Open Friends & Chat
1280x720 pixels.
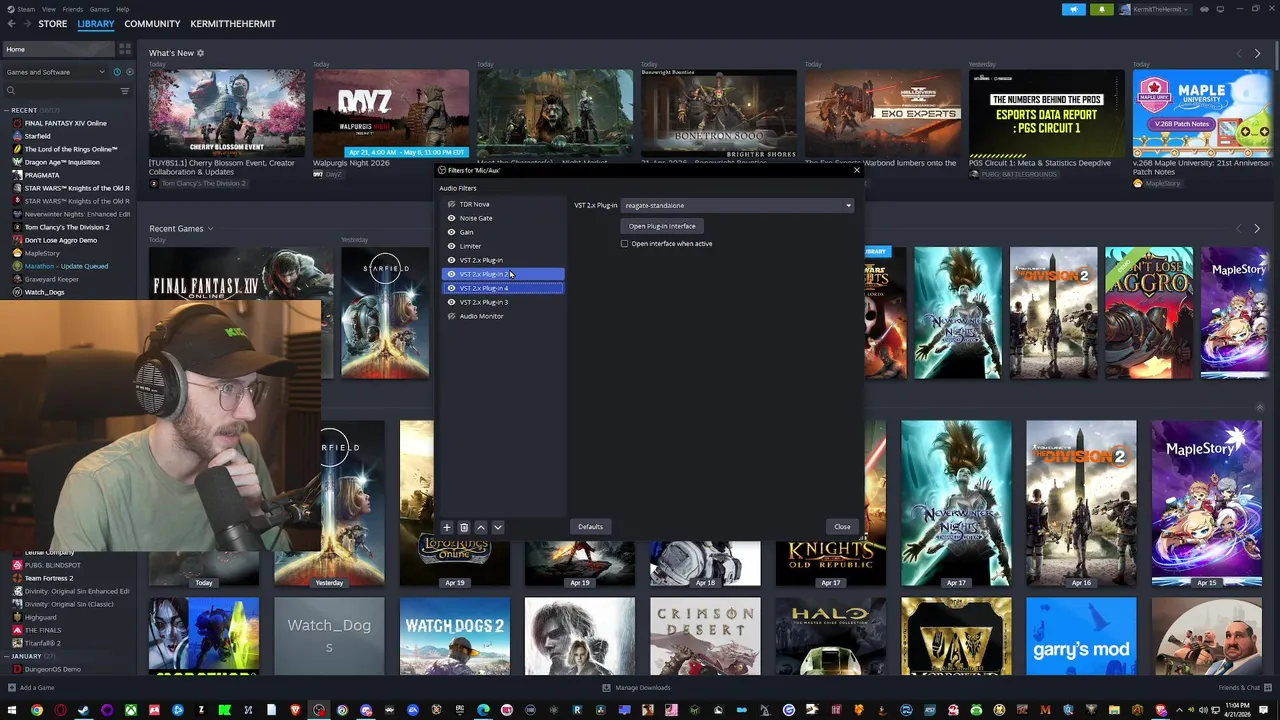click(1244, 688)
